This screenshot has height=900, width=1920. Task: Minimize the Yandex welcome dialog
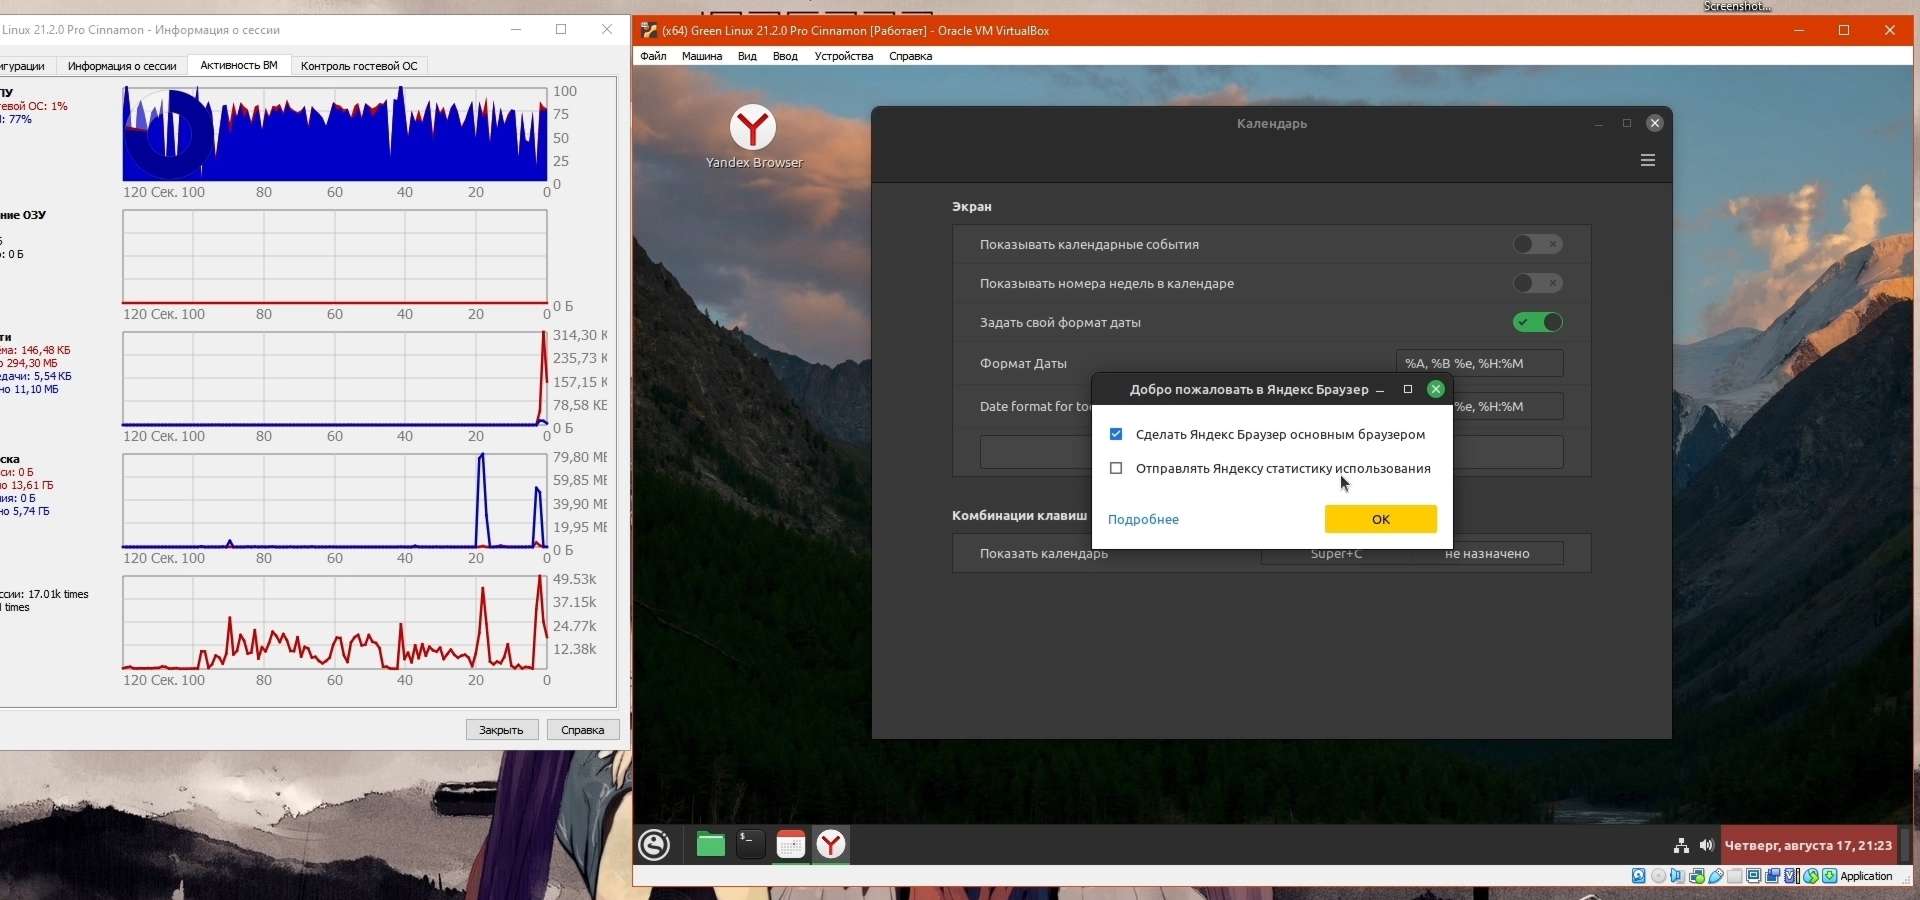pos(1380,389)
